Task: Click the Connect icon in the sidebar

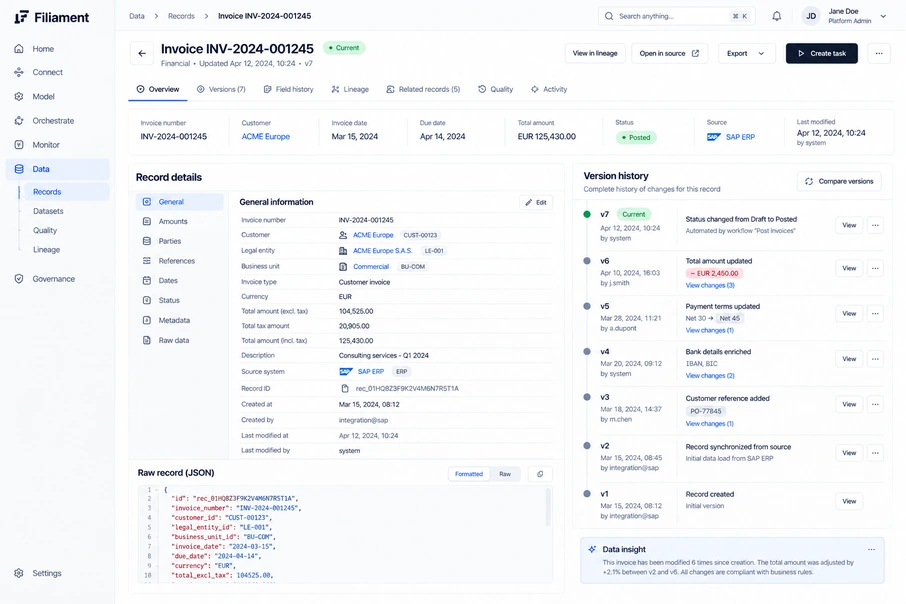Action: [x=19, y=72]
